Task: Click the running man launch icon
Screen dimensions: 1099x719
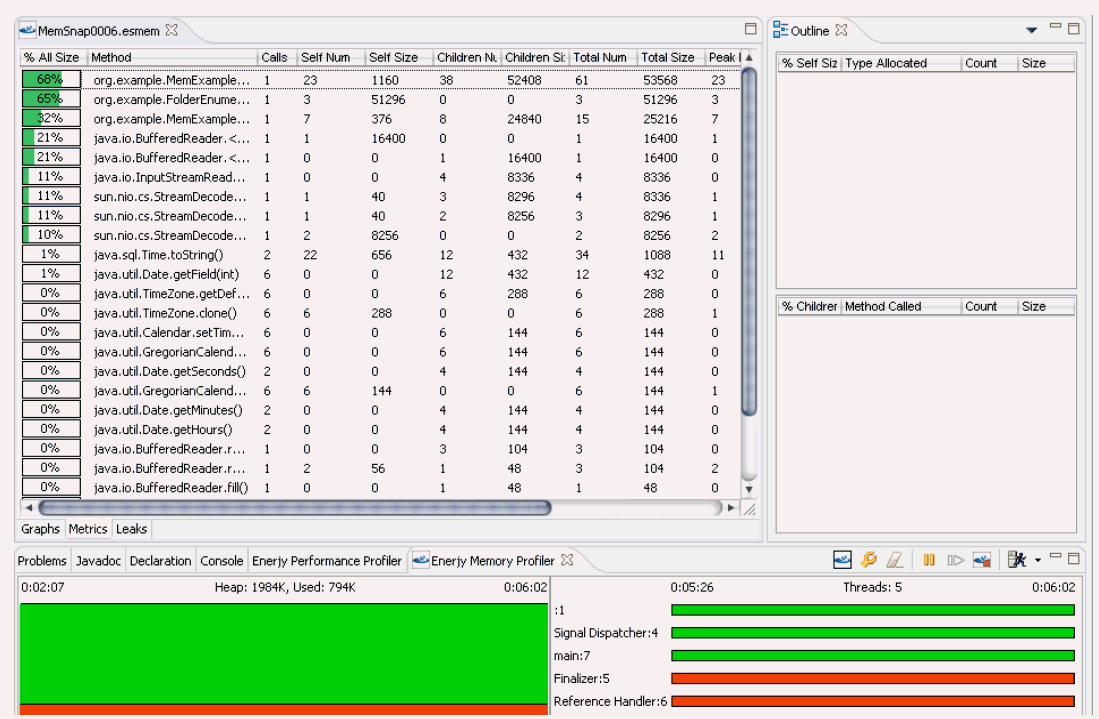Action: pos(1018,561)
